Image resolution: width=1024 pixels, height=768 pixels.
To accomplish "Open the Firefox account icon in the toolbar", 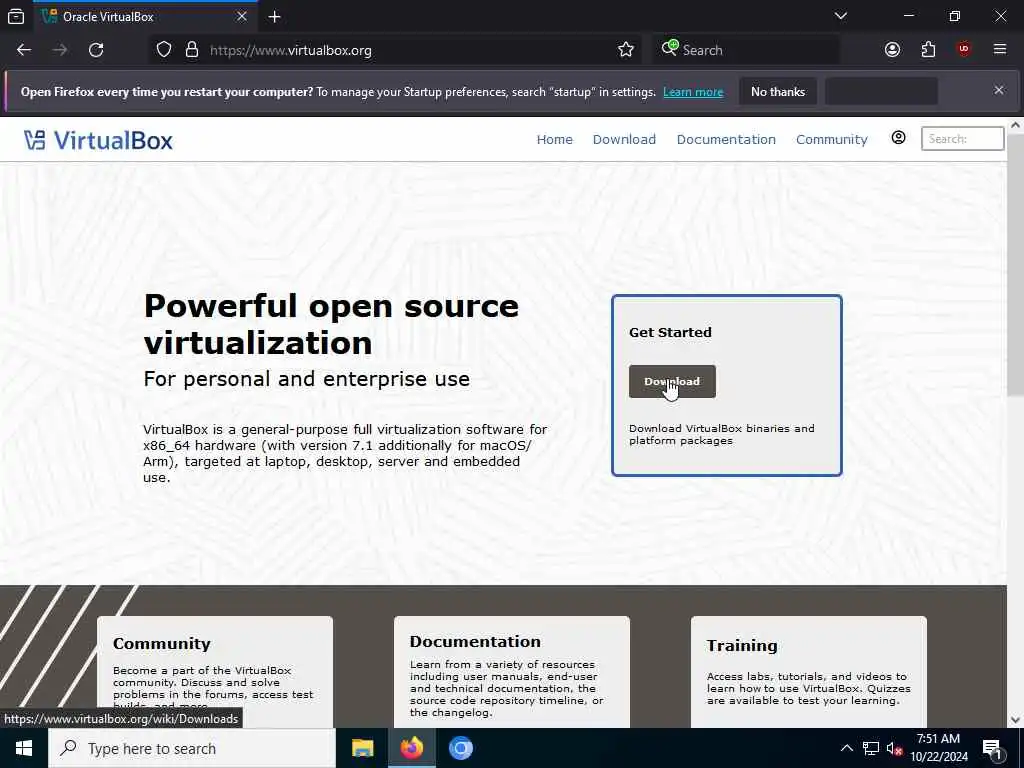I will pyautogui.click(x=892, y=50).
